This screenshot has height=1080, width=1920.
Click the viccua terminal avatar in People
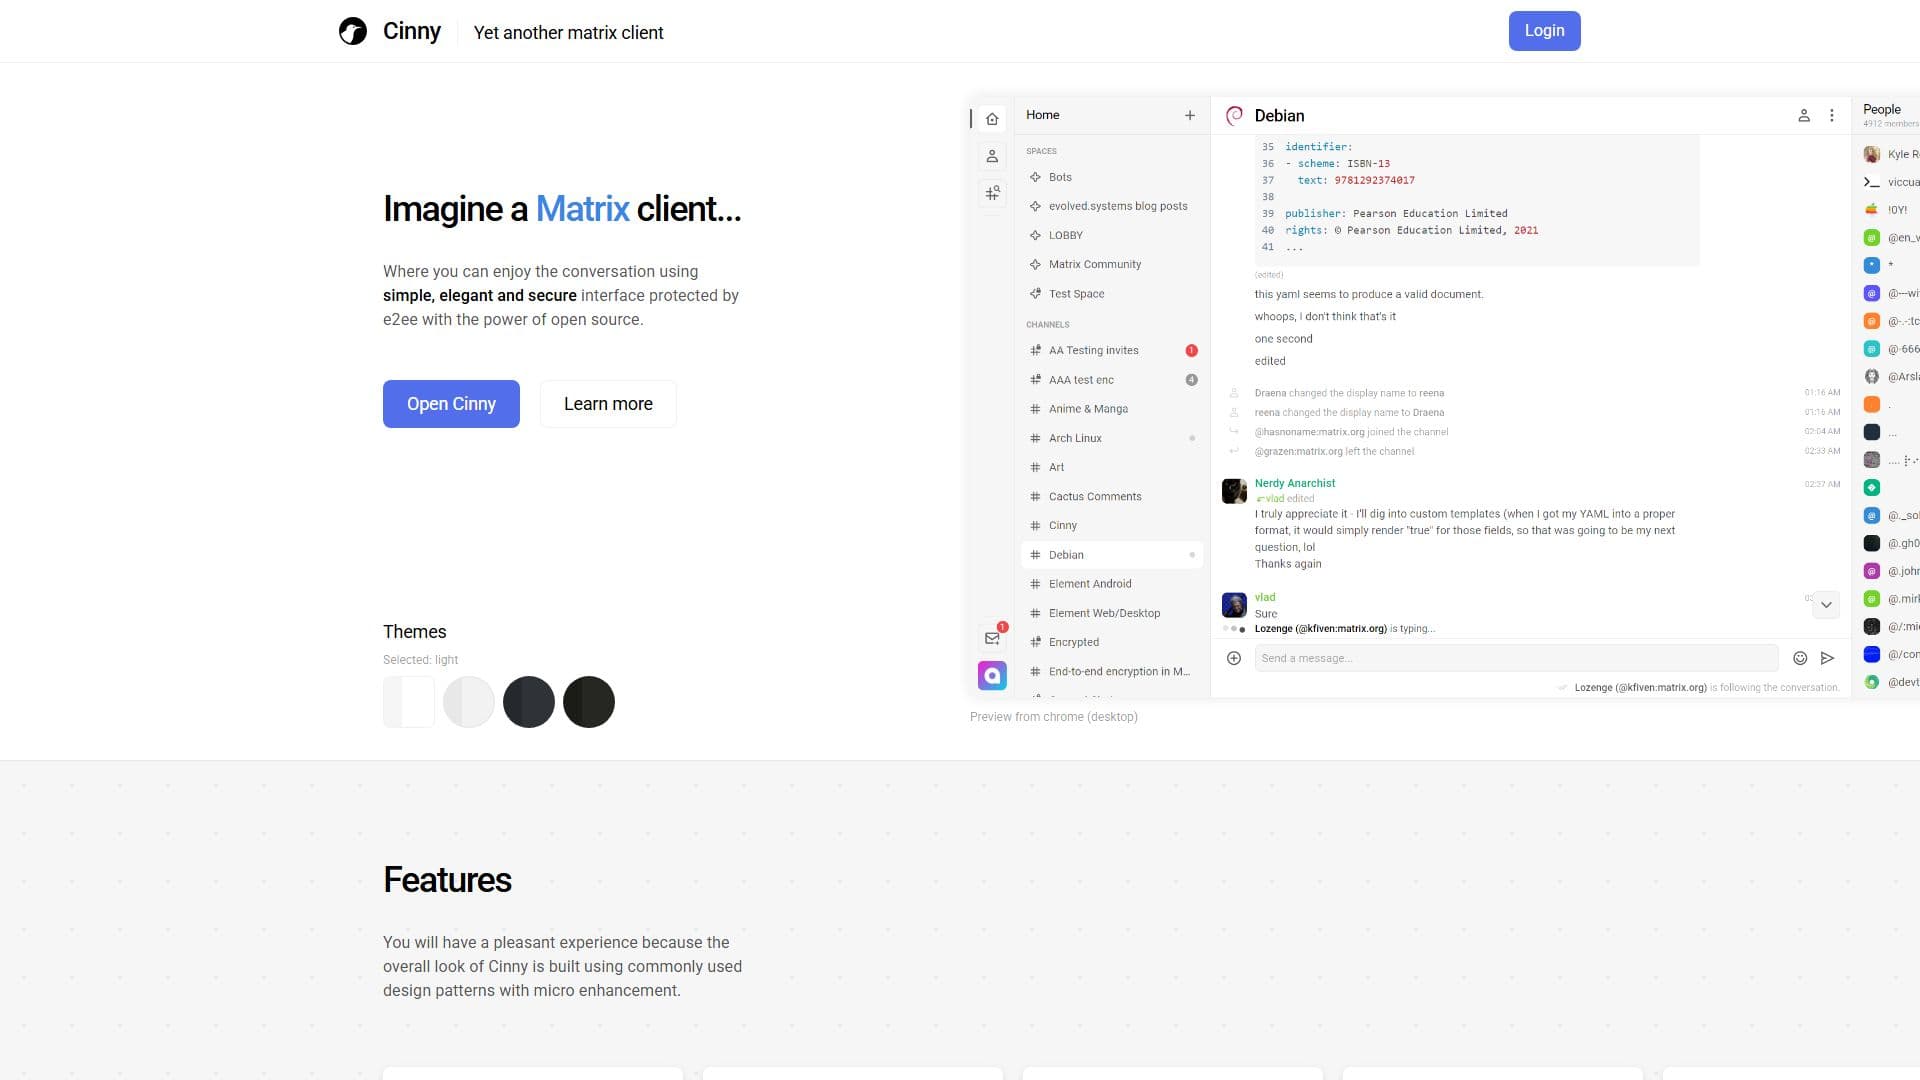click(x=1872, y=182)
